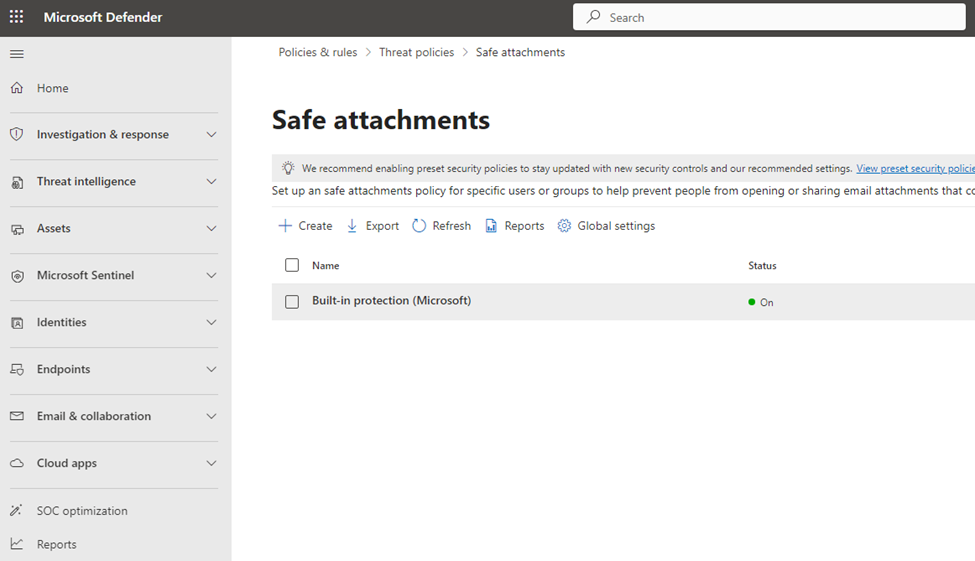
Task: Go to Policies & rules breadcrumb
Action: click(318, 52)
